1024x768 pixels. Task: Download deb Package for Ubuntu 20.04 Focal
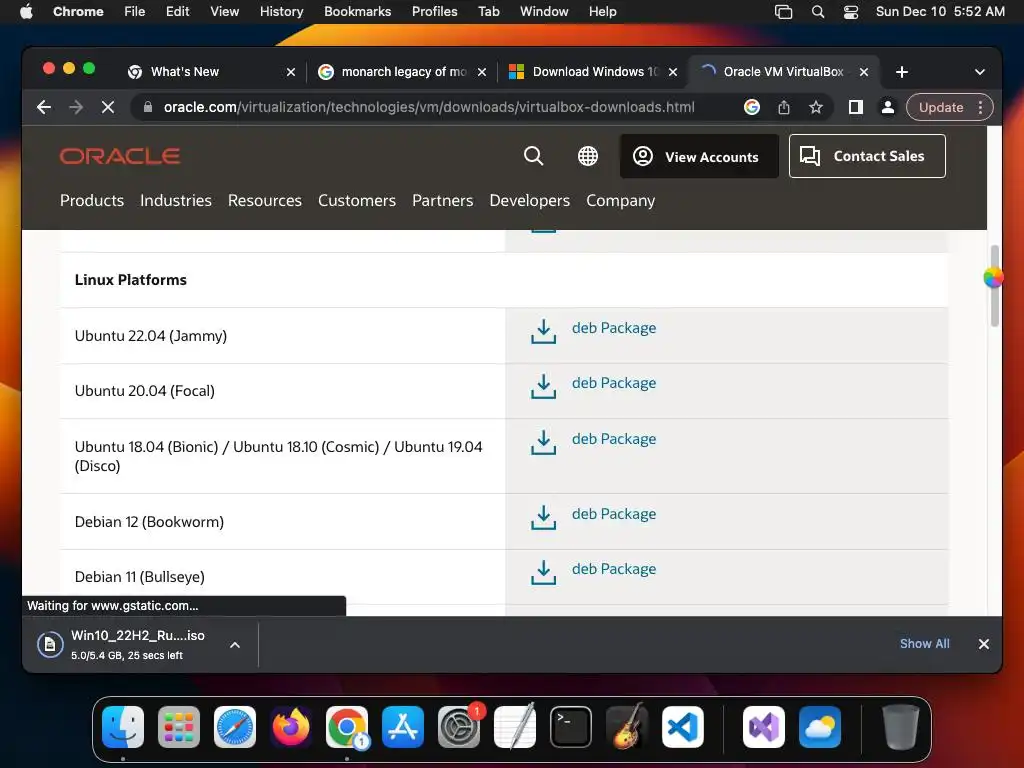point(614,383)
